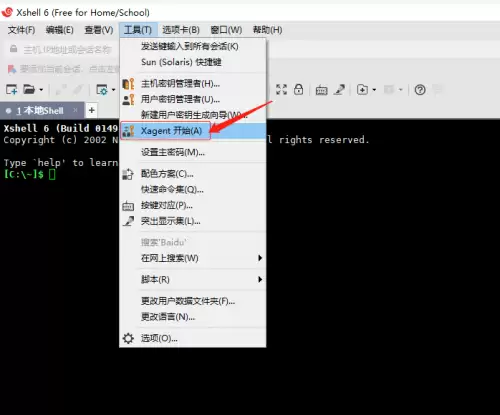Select 配色方案(C) color scheme entry
This screenshot has width=500, height=415.
[x=193, y=174]
